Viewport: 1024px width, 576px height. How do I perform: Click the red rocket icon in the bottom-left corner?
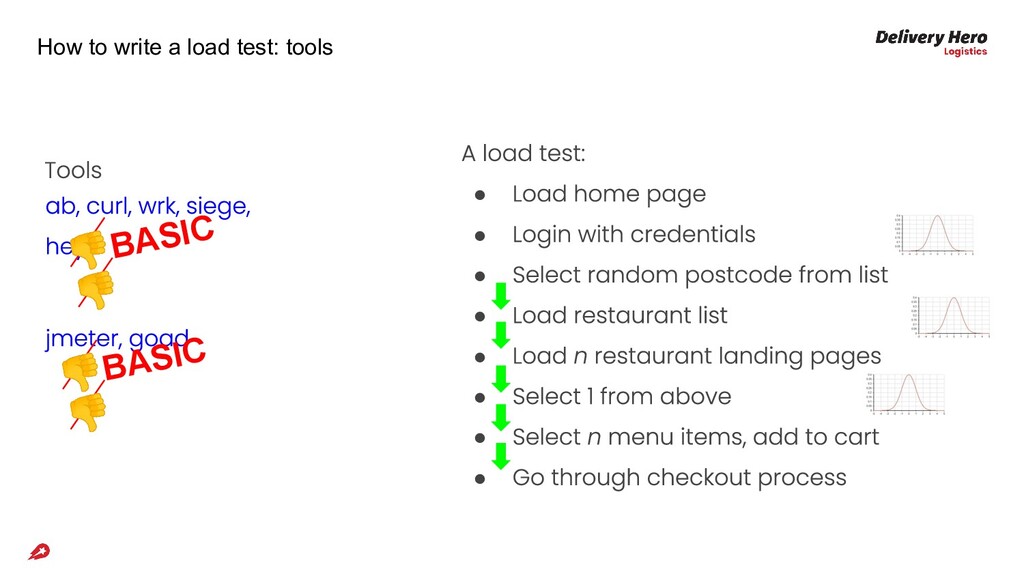39,551
